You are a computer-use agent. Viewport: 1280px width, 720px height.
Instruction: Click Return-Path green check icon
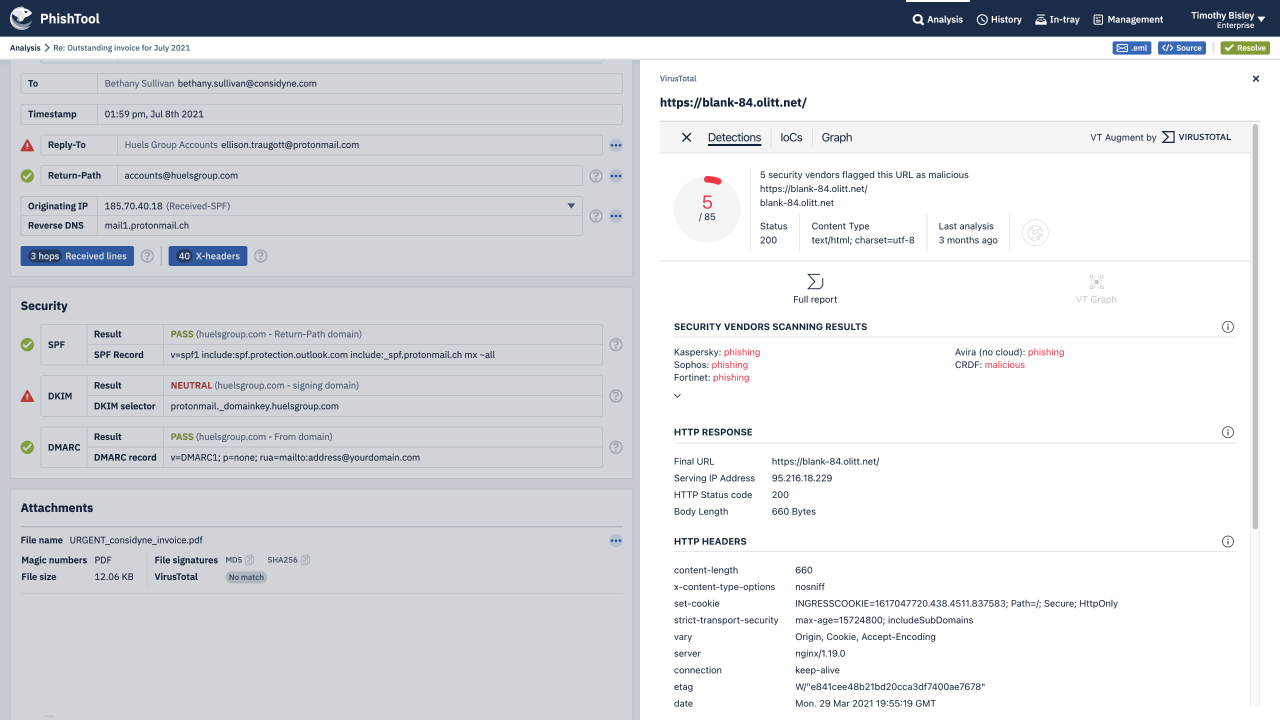point(28,176)
